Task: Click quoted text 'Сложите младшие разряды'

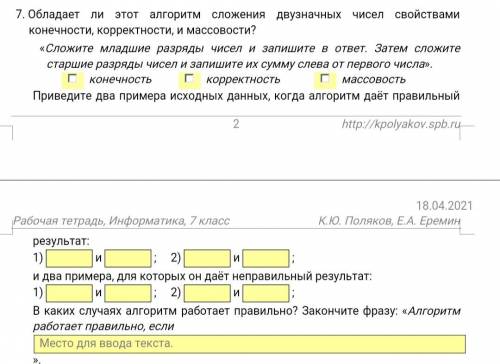Action: point(125,49)
